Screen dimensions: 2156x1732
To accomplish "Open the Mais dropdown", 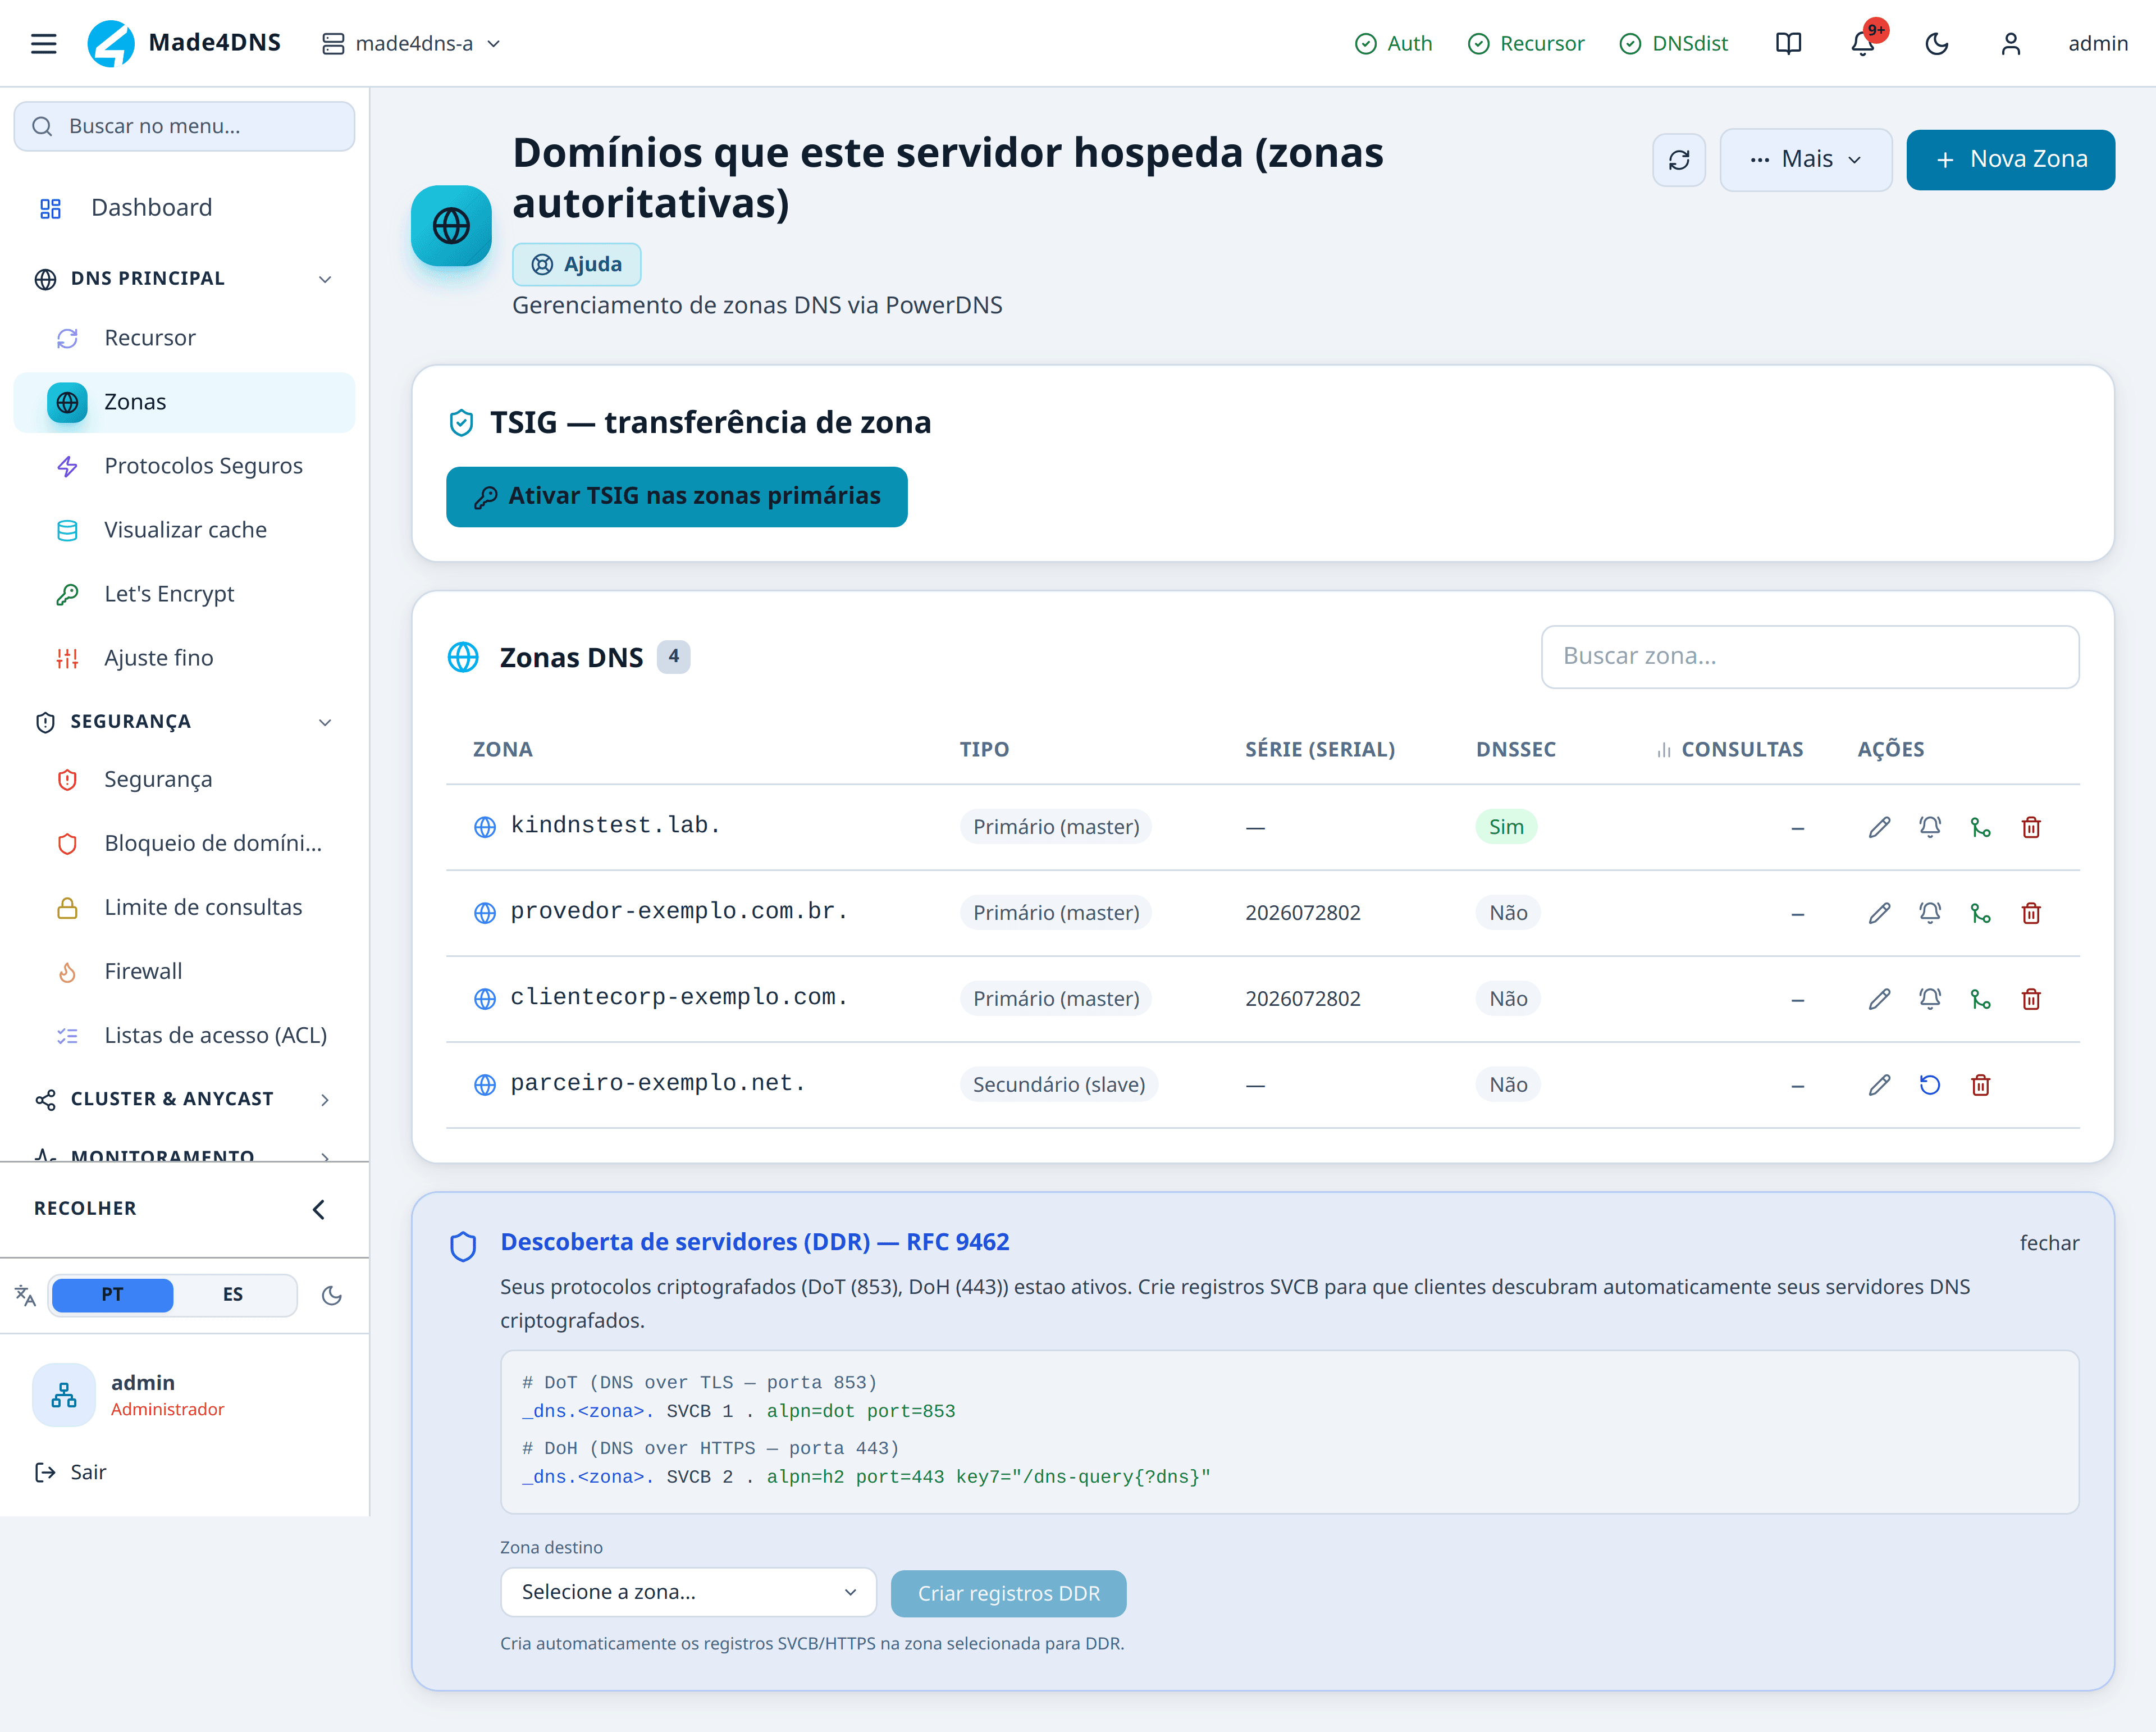I will click(x=1805, y=159).
